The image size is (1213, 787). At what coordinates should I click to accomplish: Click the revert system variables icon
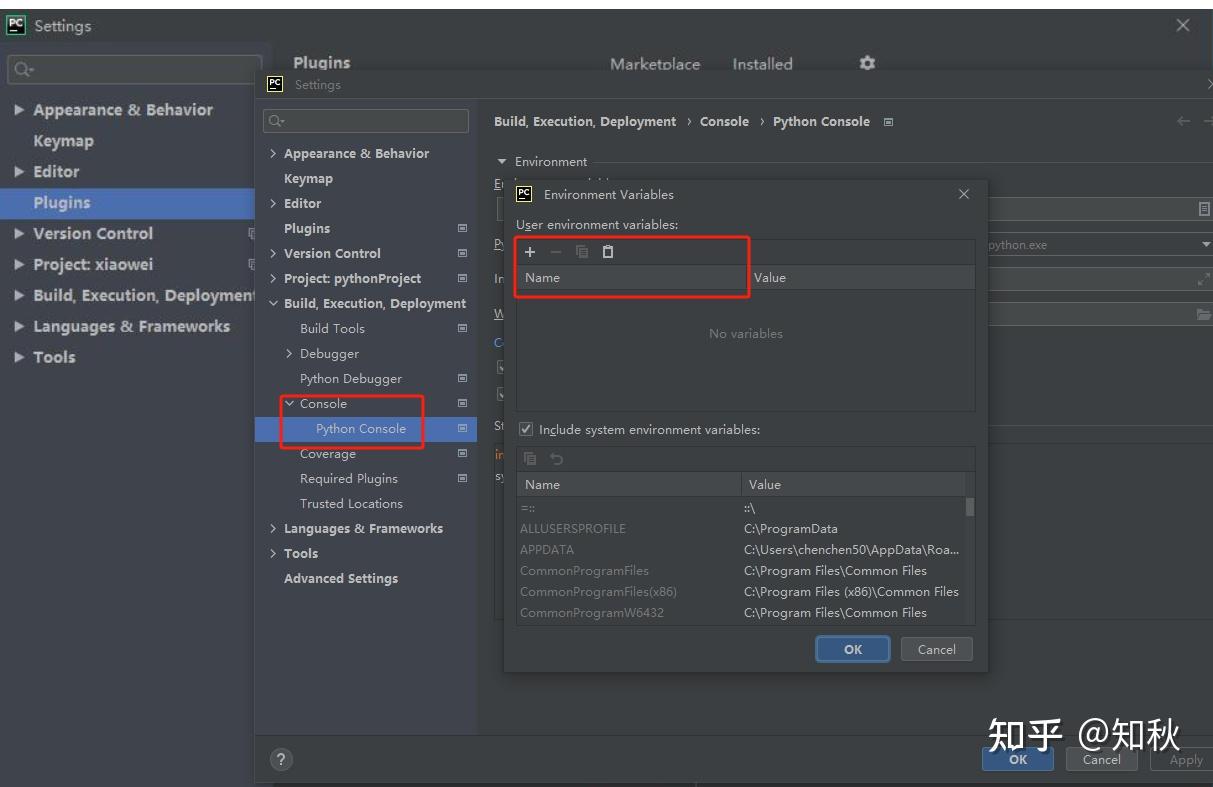557,459
